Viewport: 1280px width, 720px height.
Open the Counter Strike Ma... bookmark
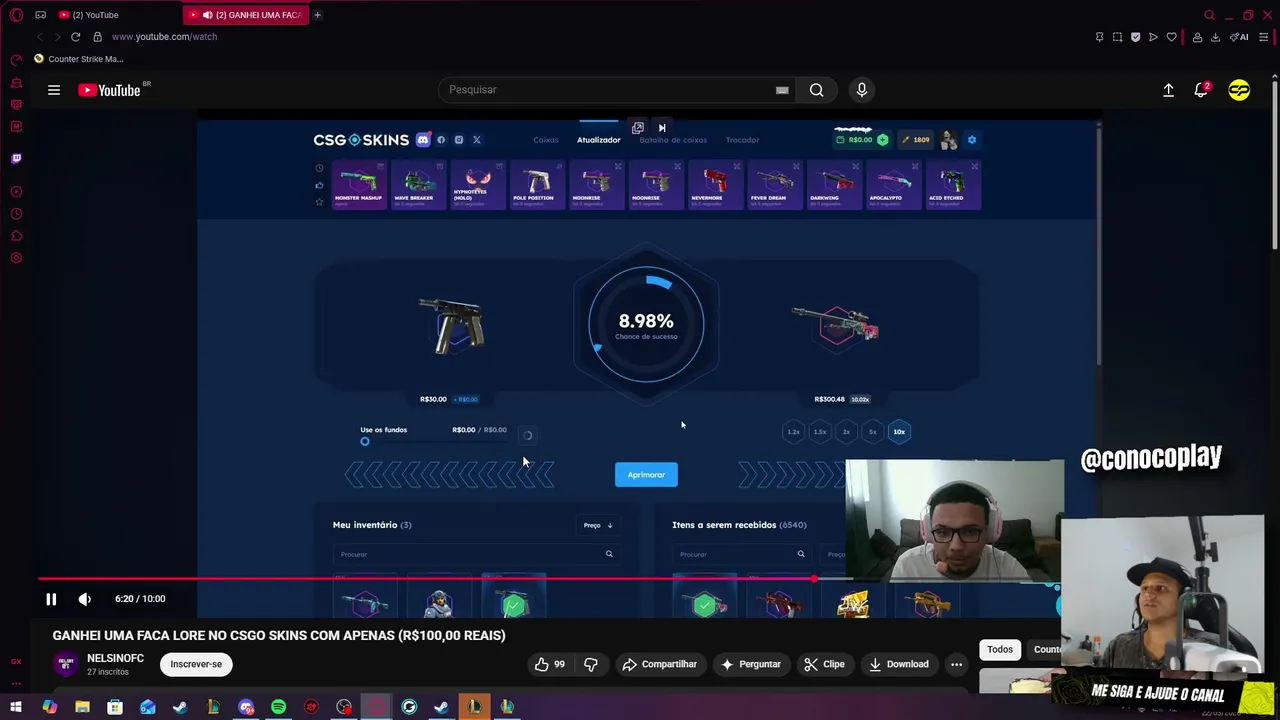[79, 59]
